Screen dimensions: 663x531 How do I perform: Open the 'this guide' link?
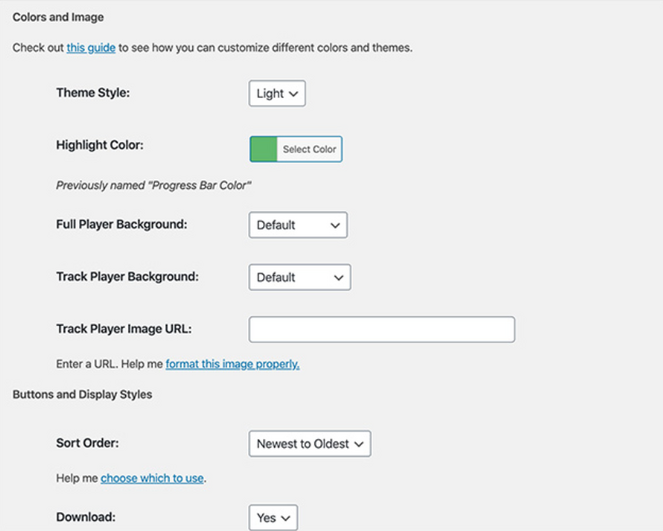(91, 48)
